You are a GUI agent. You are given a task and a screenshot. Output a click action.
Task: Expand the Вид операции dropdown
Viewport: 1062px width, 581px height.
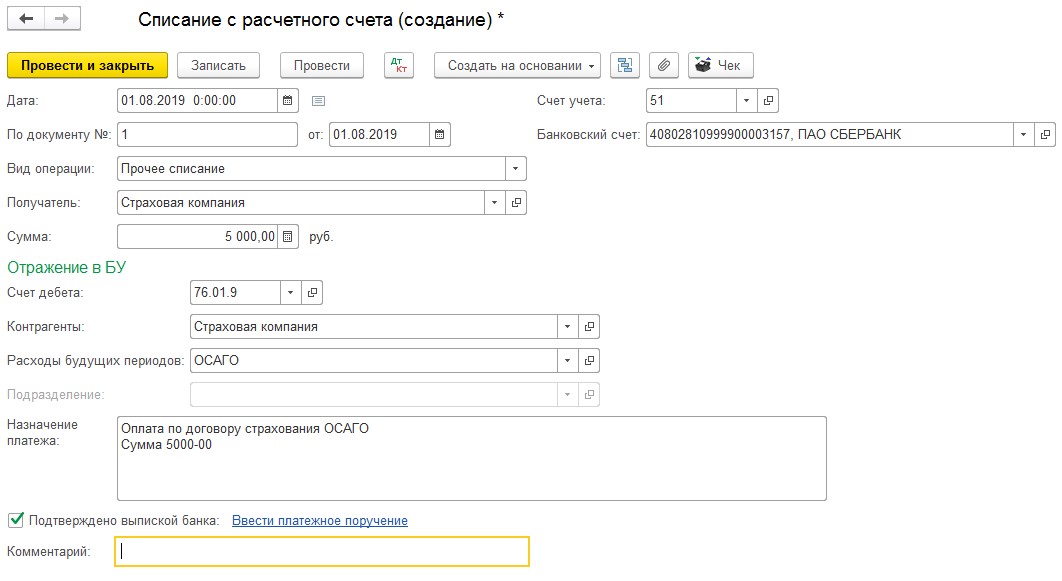(515, 168)
